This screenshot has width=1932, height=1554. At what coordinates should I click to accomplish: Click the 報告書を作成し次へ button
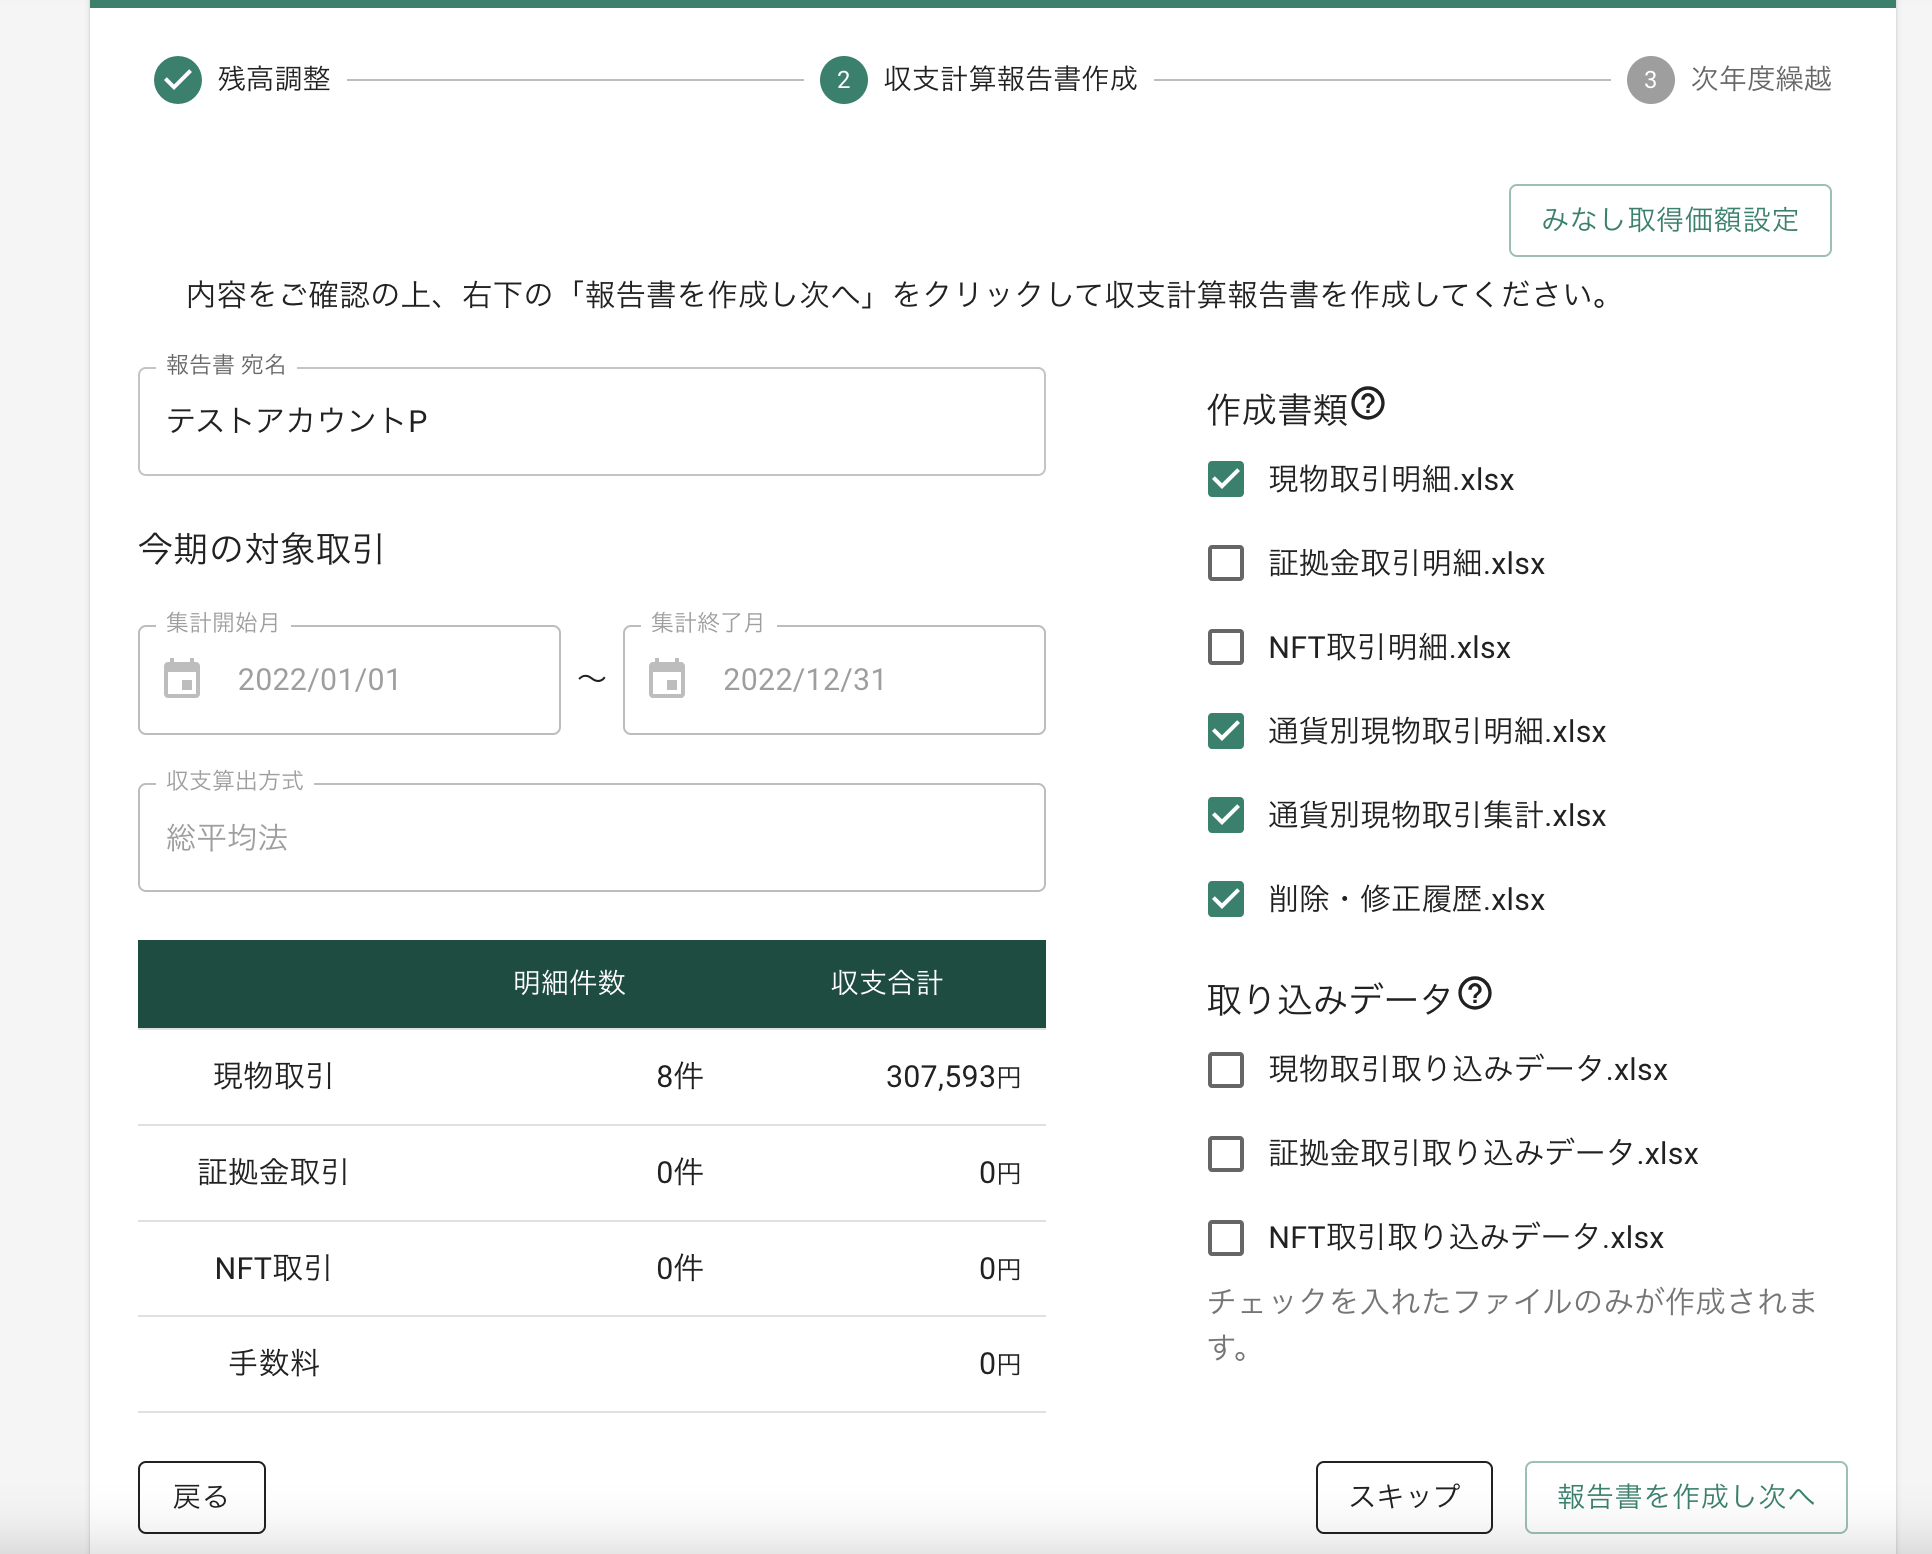coord(1685,1497)
